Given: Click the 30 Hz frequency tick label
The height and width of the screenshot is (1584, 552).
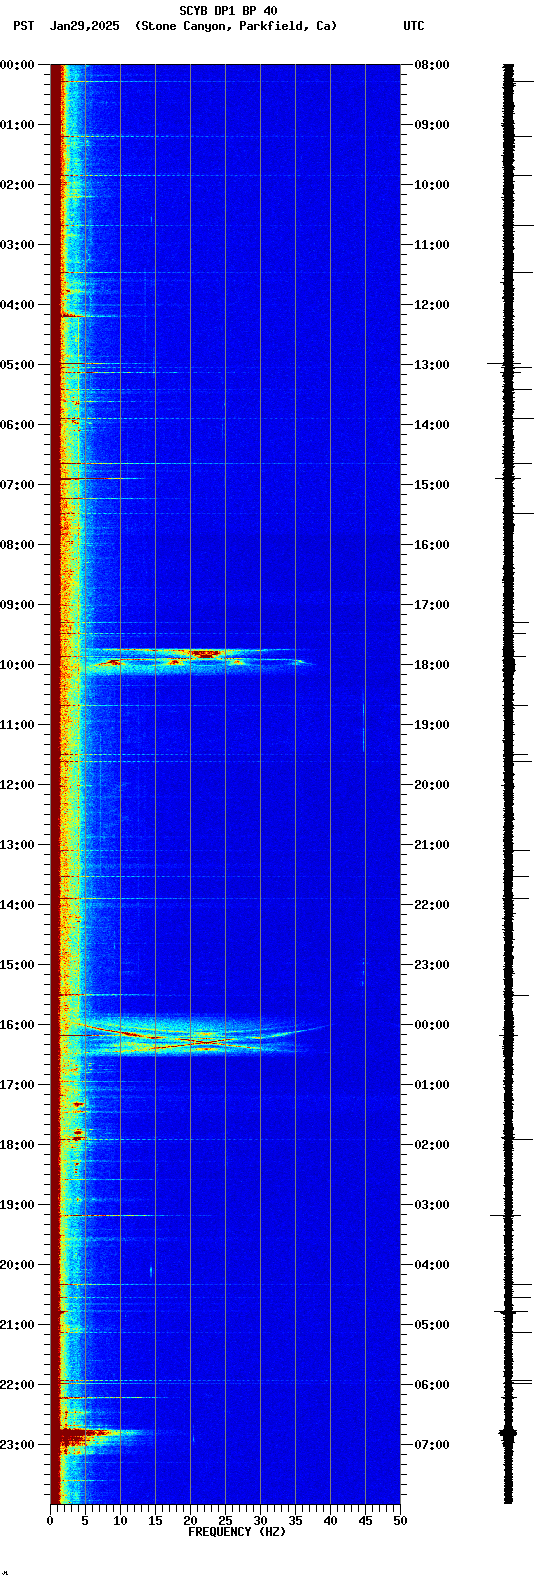Looking at the screenshot, I should pos(260,1521).
